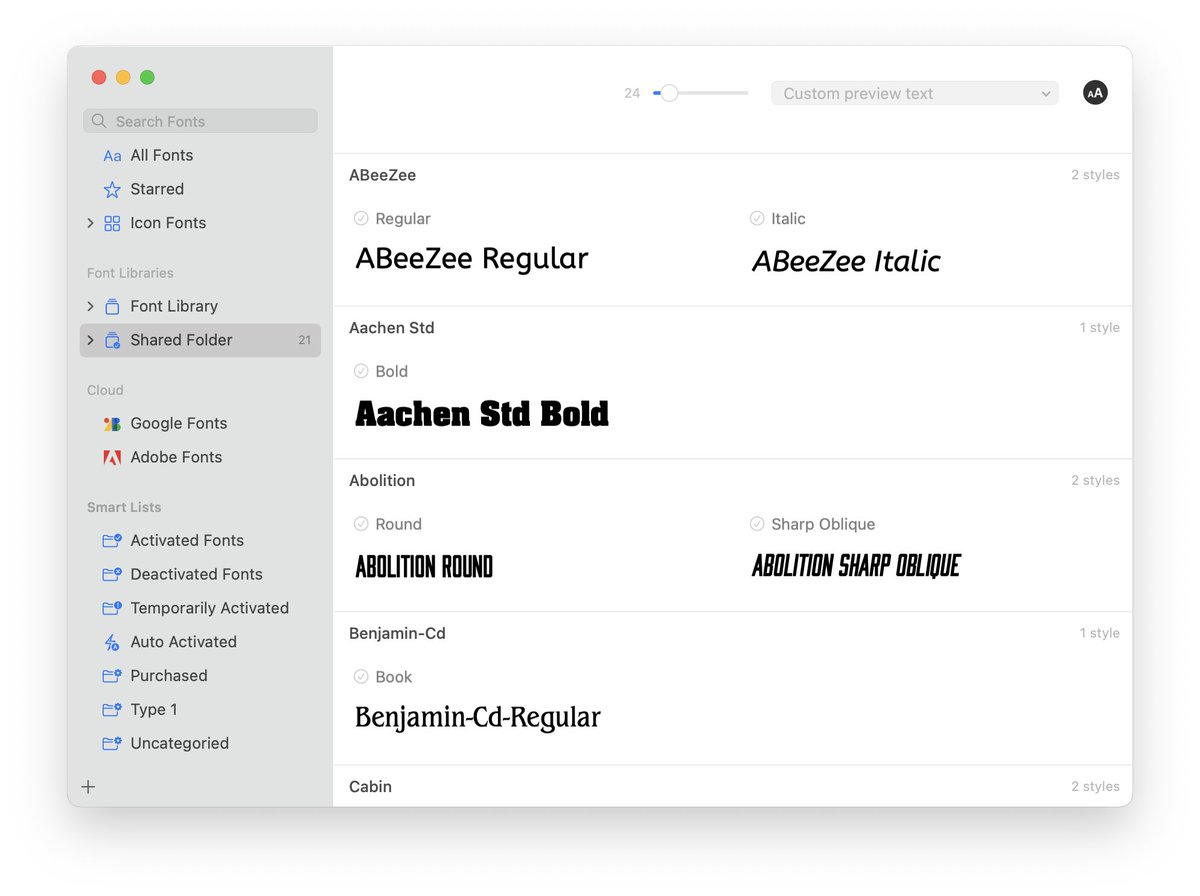Viewport: 1200px width, 896px height.
Task: Click the Uncategoried smart list icon
Action: [112, 744]
